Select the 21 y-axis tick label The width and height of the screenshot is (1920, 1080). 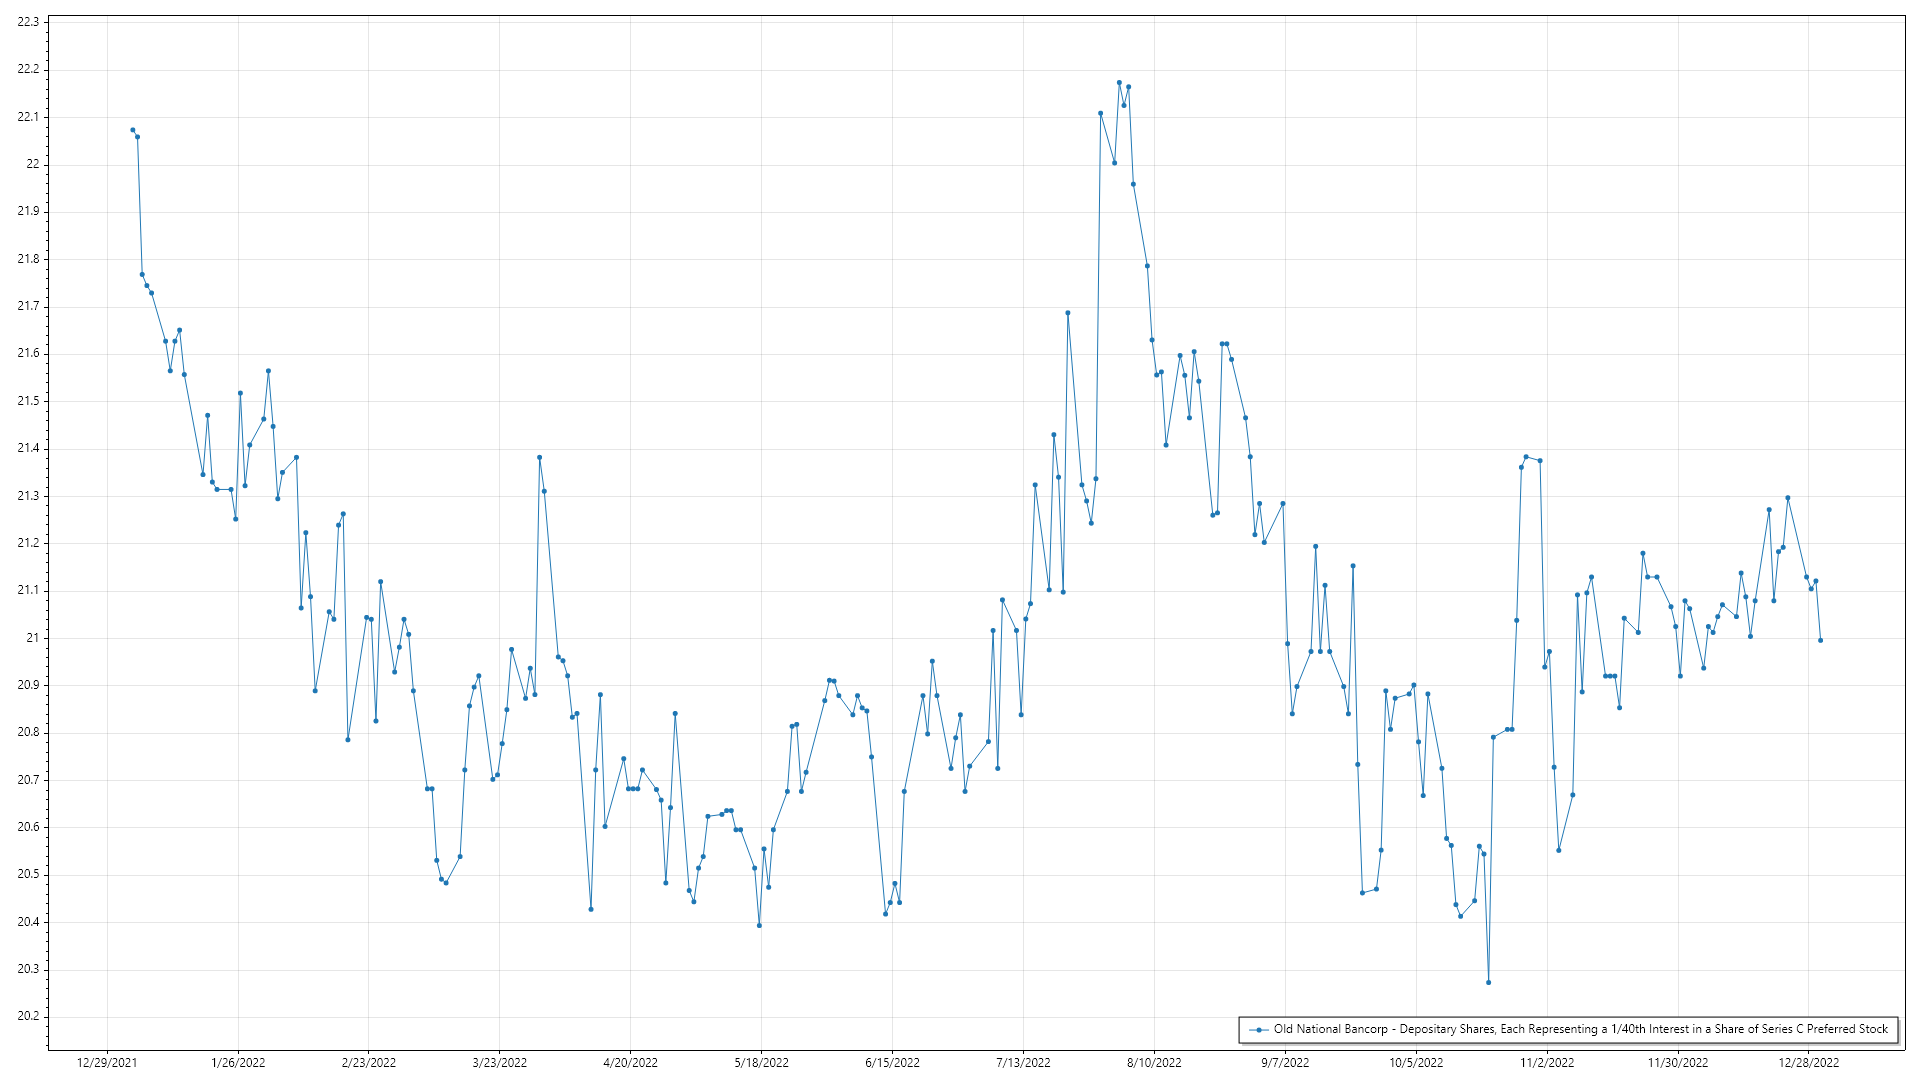coord(33,638)
